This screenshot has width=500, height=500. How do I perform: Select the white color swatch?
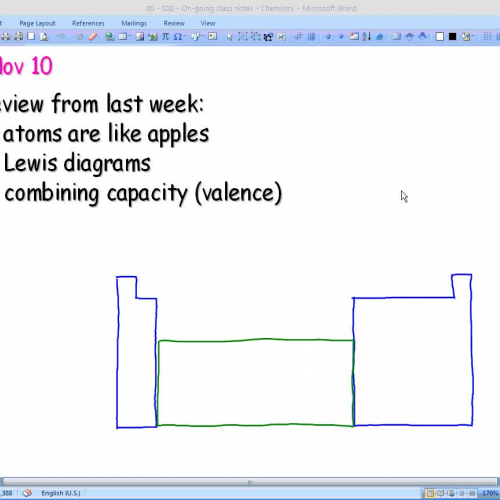(440, 36)
